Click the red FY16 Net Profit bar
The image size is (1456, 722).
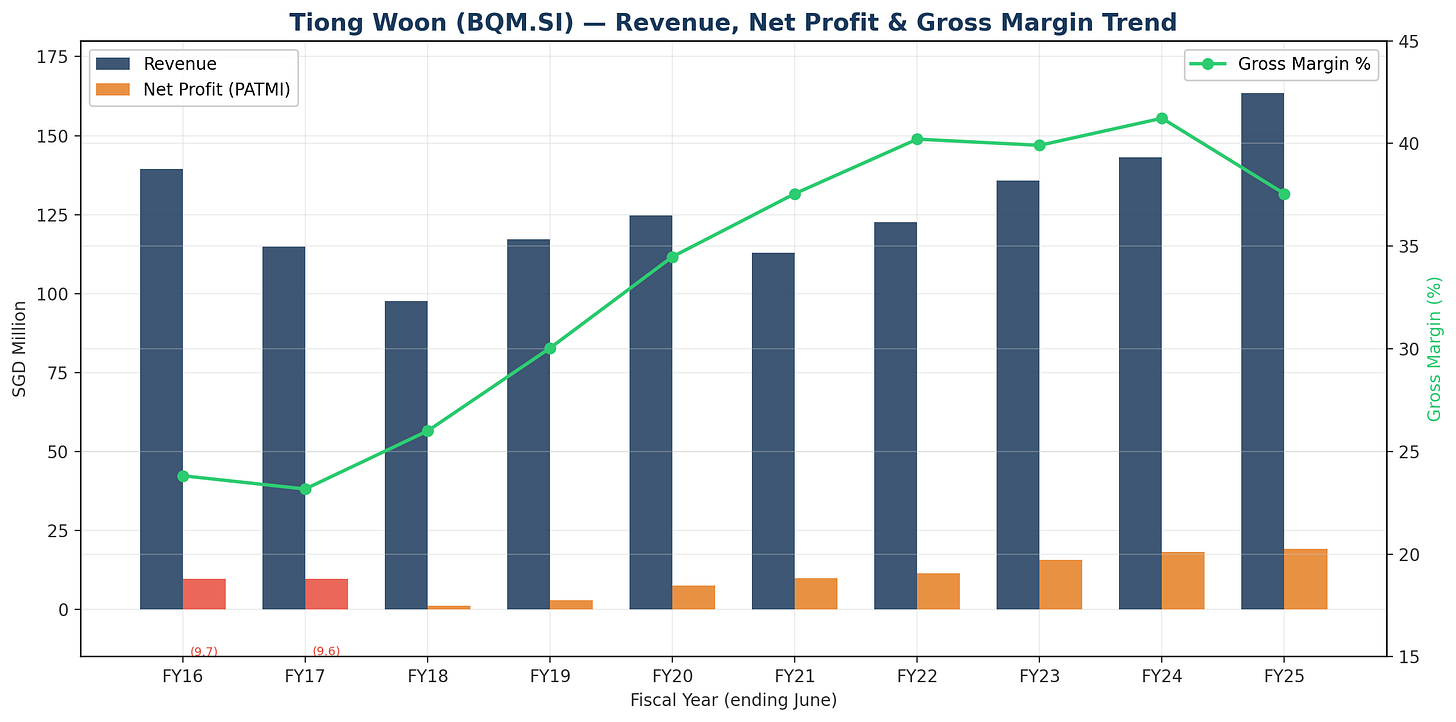click(x=204, y=594)
